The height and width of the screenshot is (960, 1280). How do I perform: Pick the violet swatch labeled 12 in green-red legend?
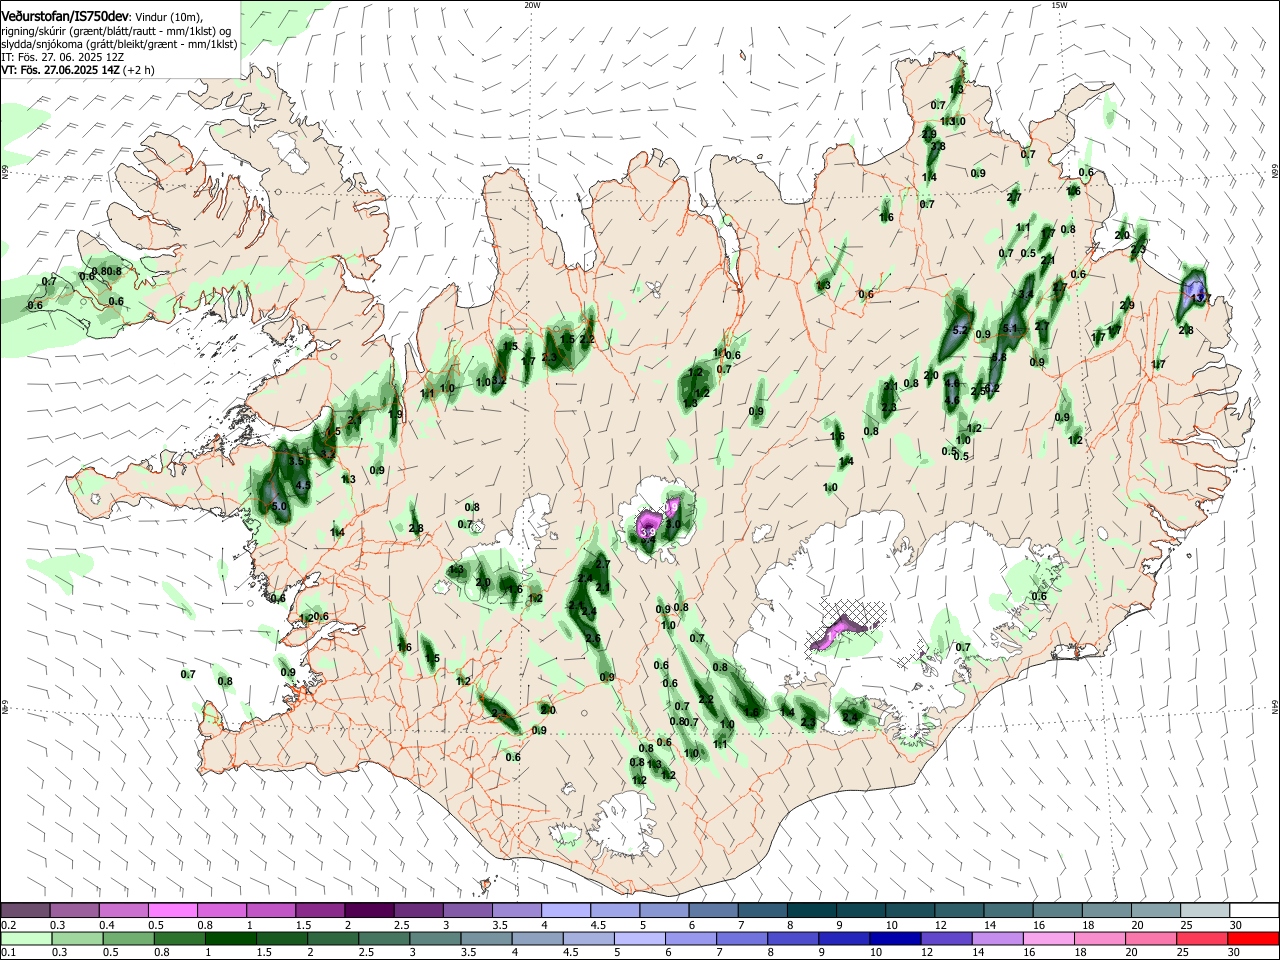(947, 938)
